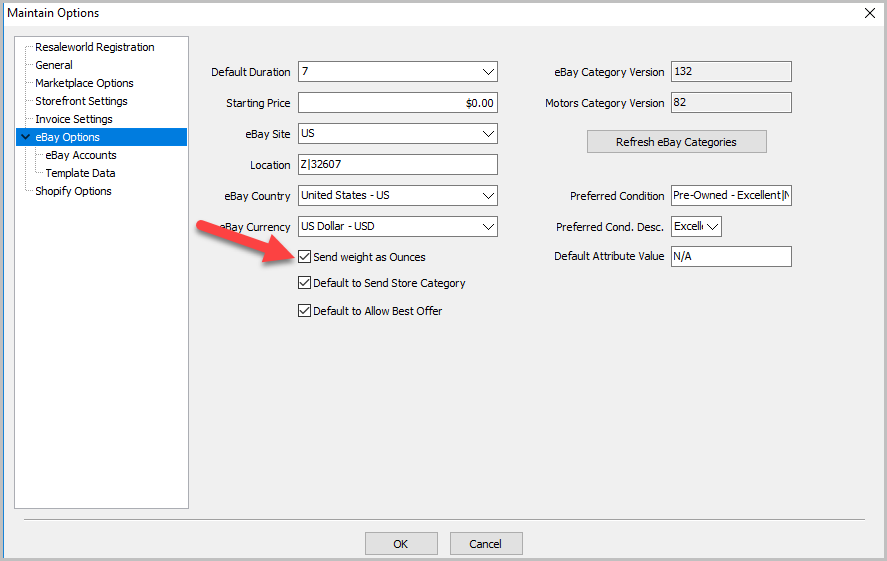887x561 pixels.
Task: Select General in the options tree
Action: coord(54,65)
